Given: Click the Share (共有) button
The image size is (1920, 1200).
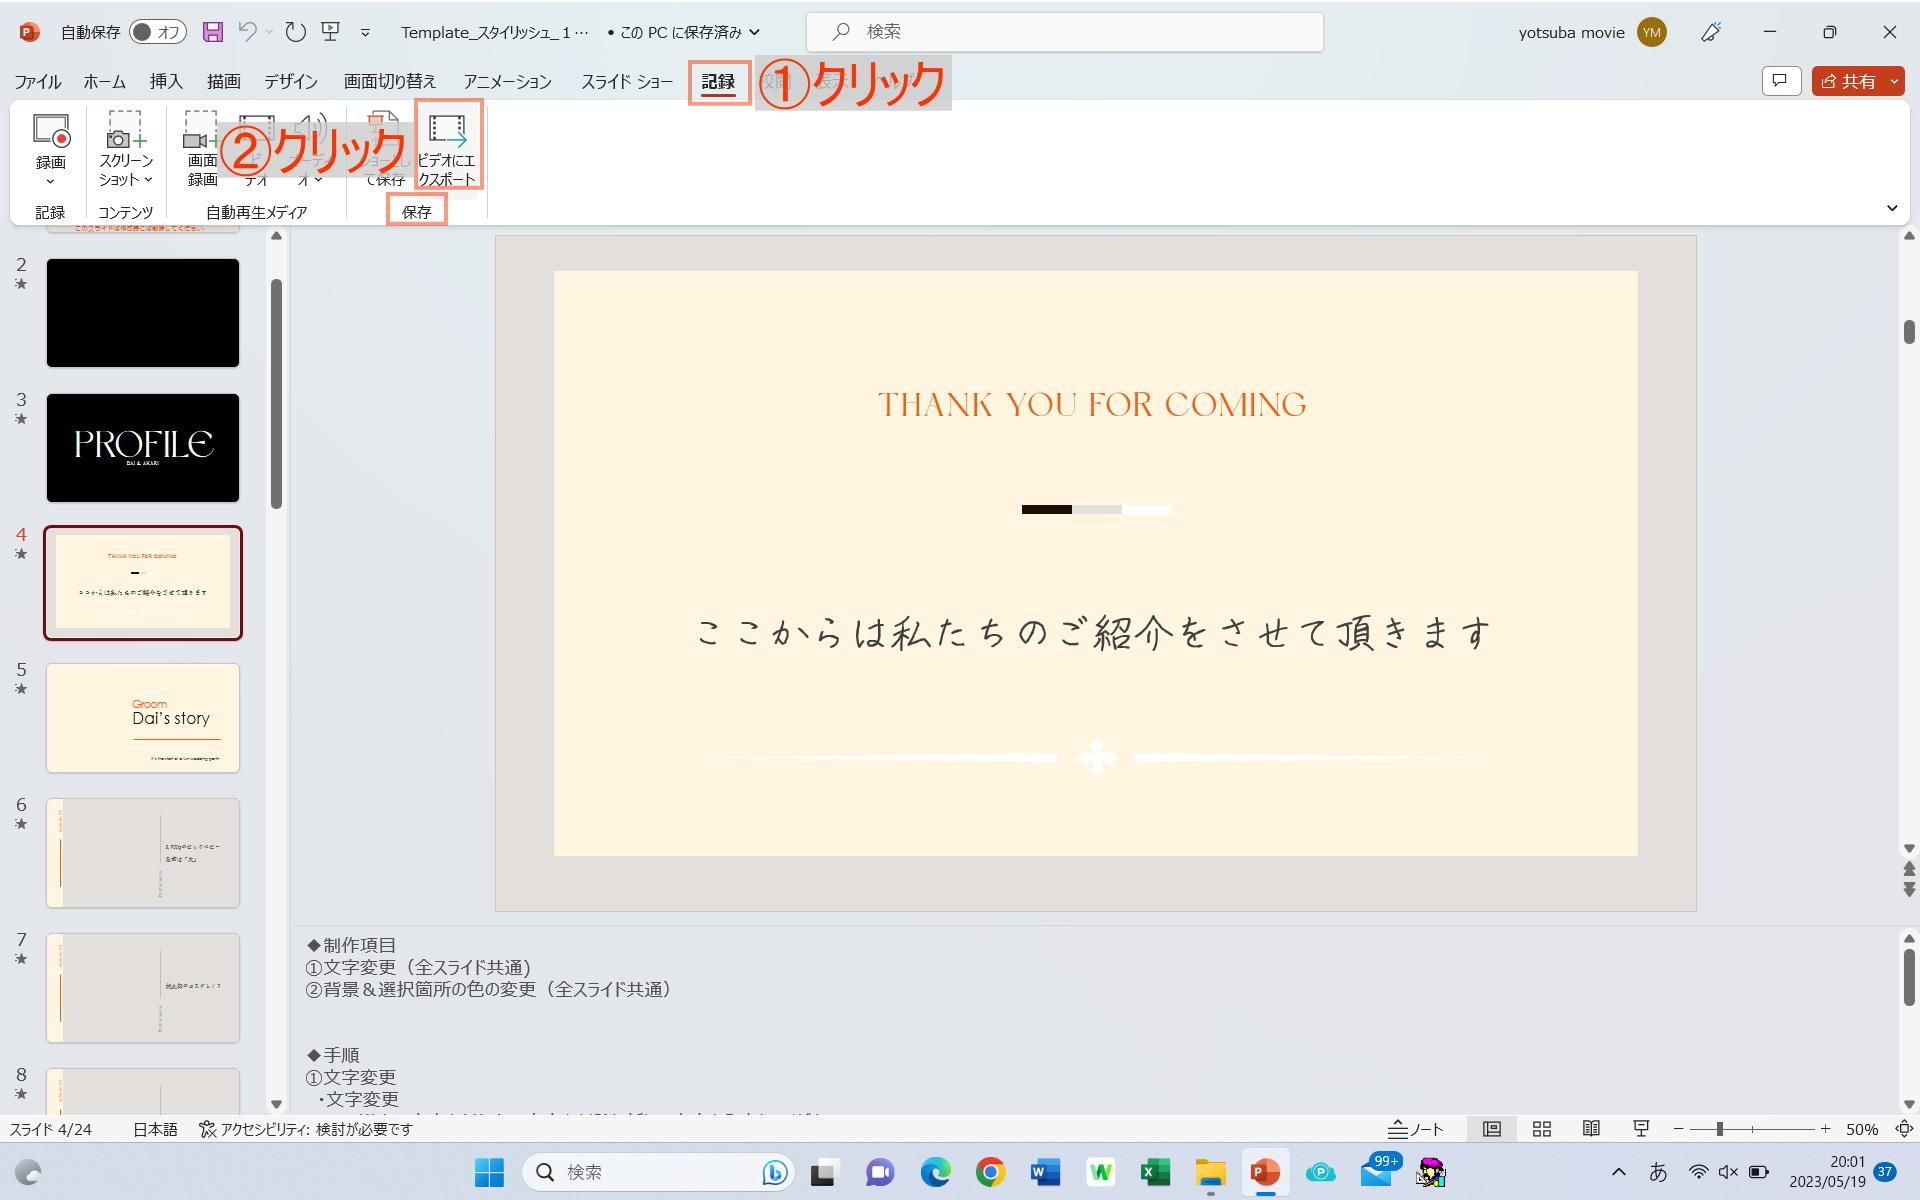Looking at the screenshot, I should point(1848,81).
